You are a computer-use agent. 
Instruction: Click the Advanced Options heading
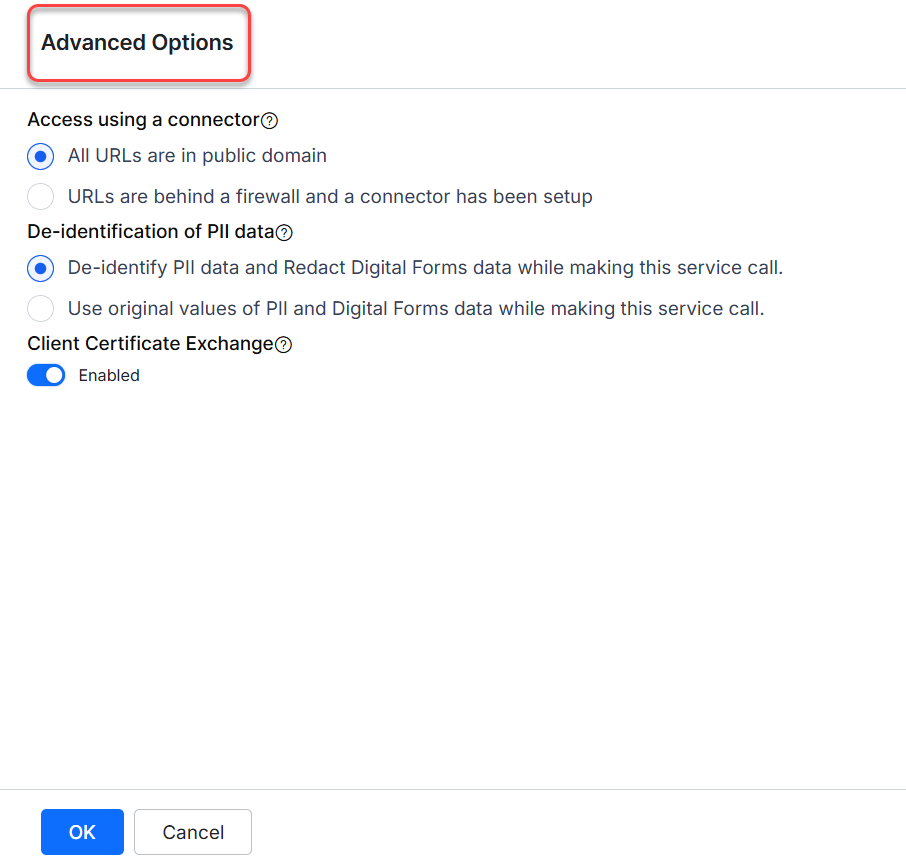[137, 43]
